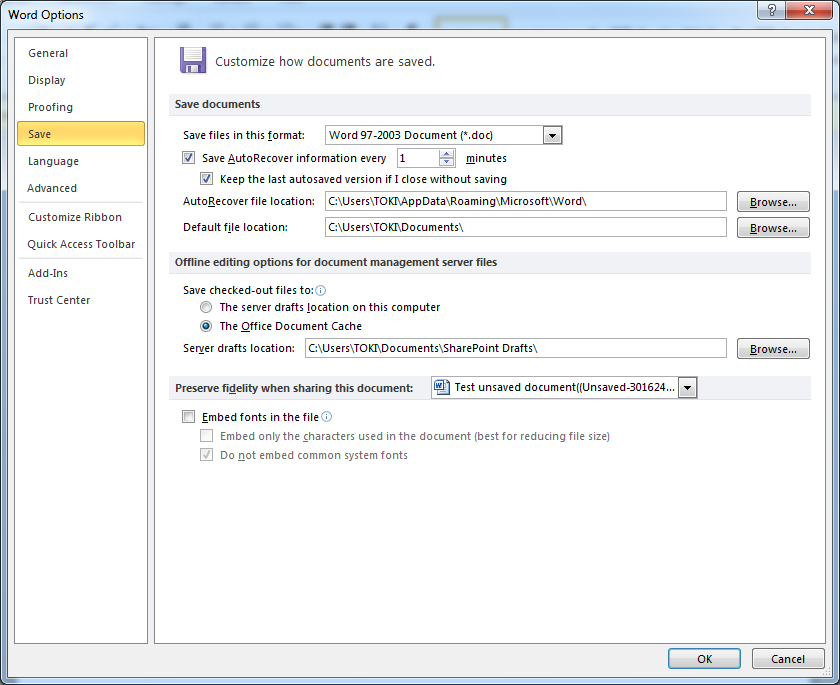Toggle Save AutoRecover information checkbox

click(188, 157)
